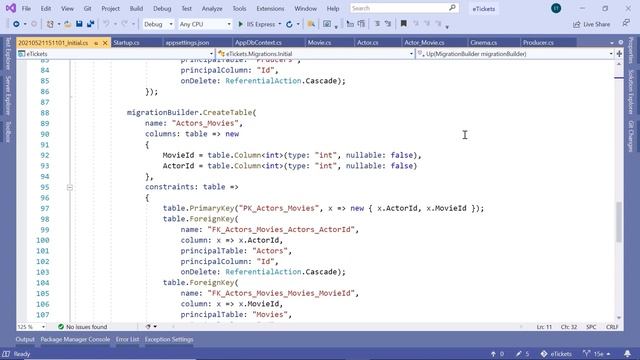The height and width of the screenshot is (360, 640).
Task: Click the Open File toolbar icon
Action: [x=68, y=24]
